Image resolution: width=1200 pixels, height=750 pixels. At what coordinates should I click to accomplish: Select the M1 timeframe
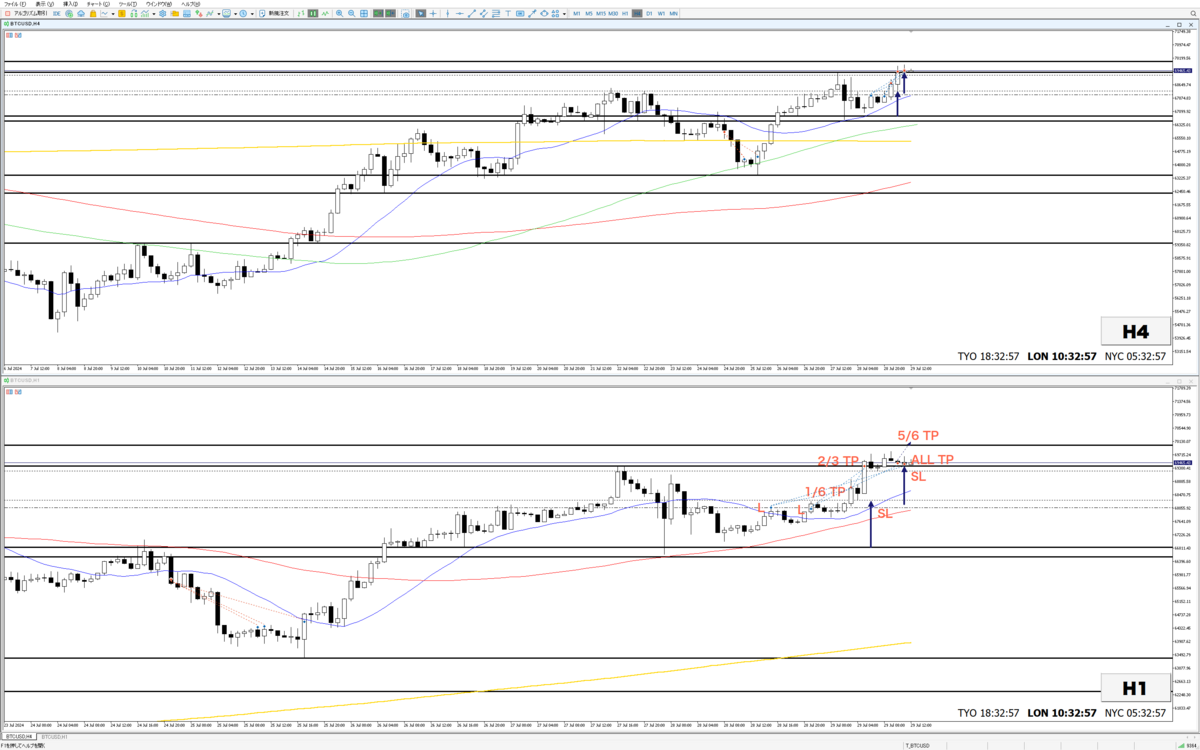click(x=577, y=13)
